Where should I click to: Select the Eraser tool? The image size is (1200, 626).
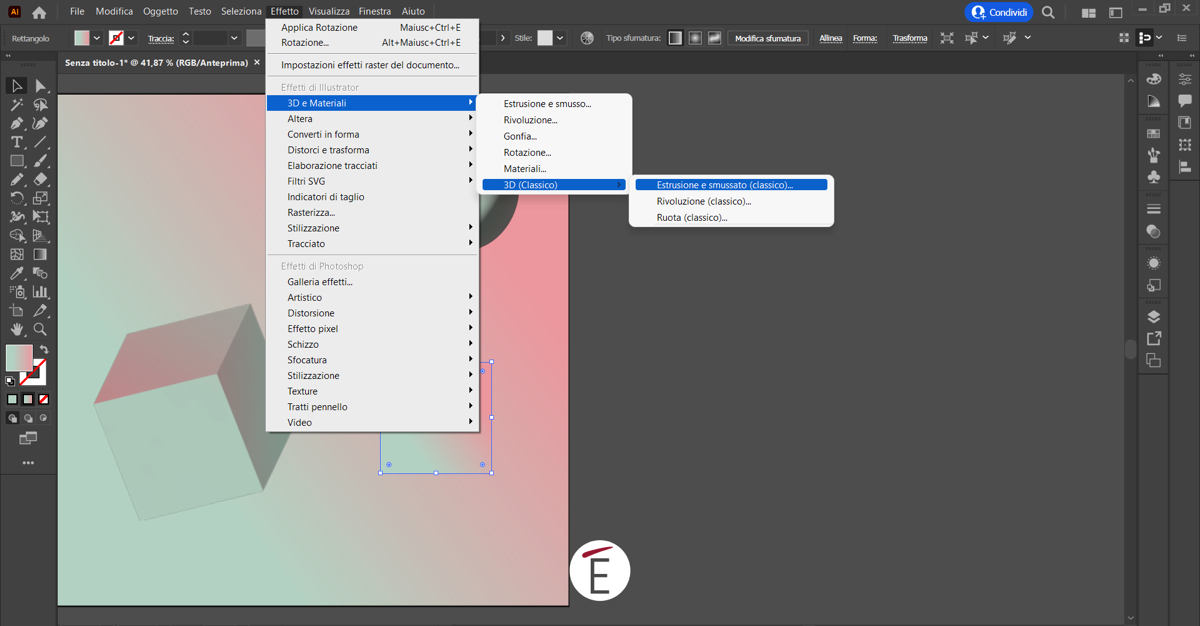click(40, 180)
